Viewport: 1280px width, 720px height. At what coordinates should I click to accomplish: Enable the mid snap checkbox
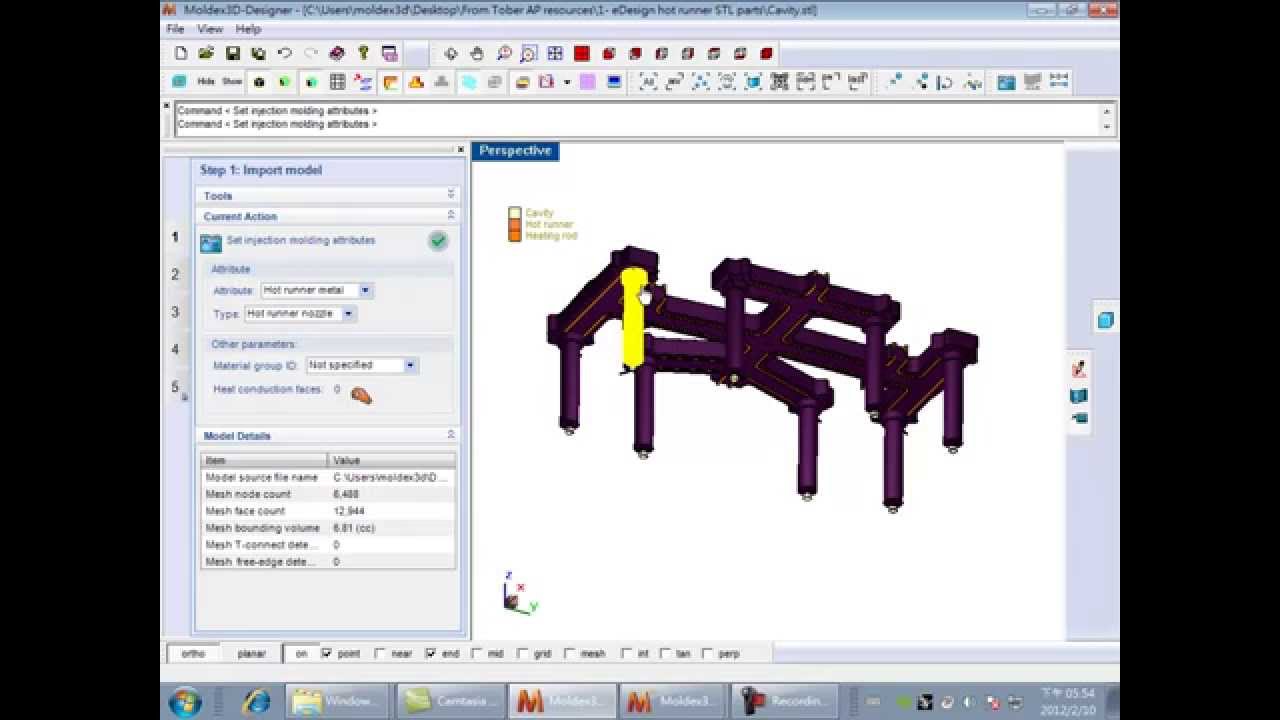coord(477,654)
